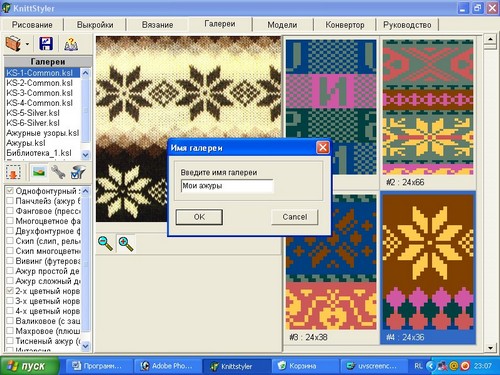
Task: Check the Валиковое option
Action: (x=10, y=321)
